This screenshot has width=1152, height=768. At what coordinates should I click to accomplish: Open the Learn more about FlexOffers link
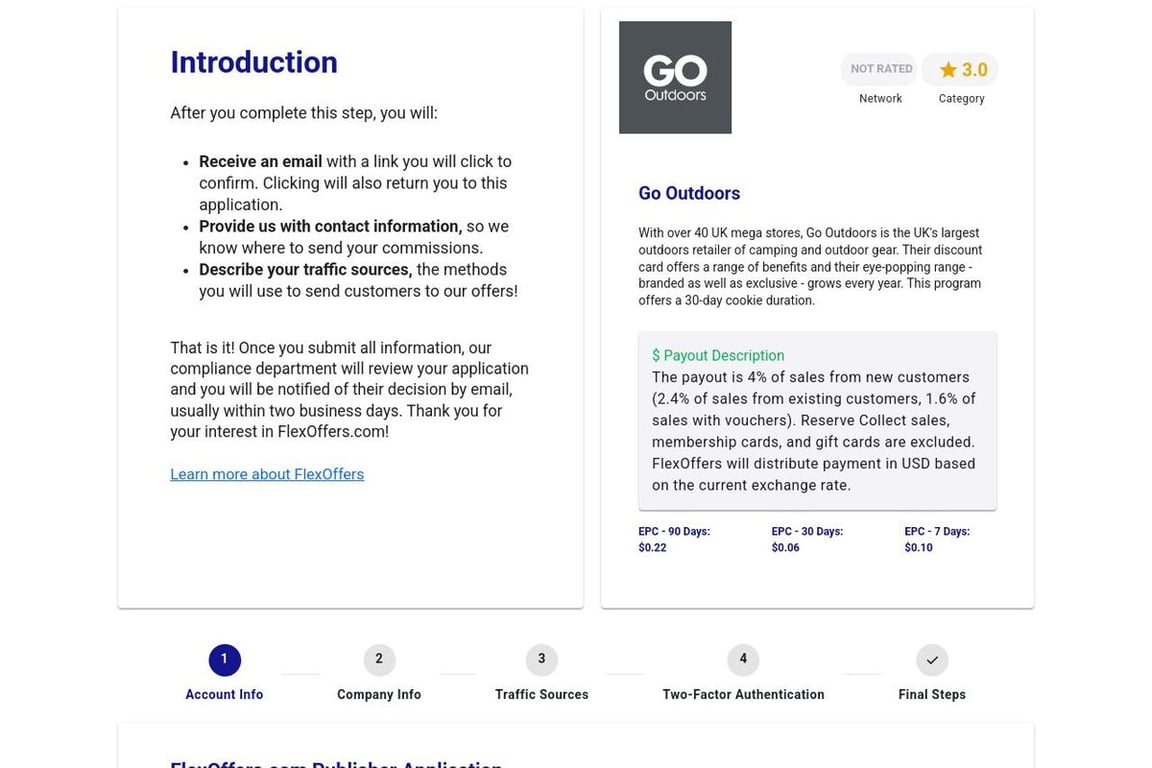(x=267, y=474)
